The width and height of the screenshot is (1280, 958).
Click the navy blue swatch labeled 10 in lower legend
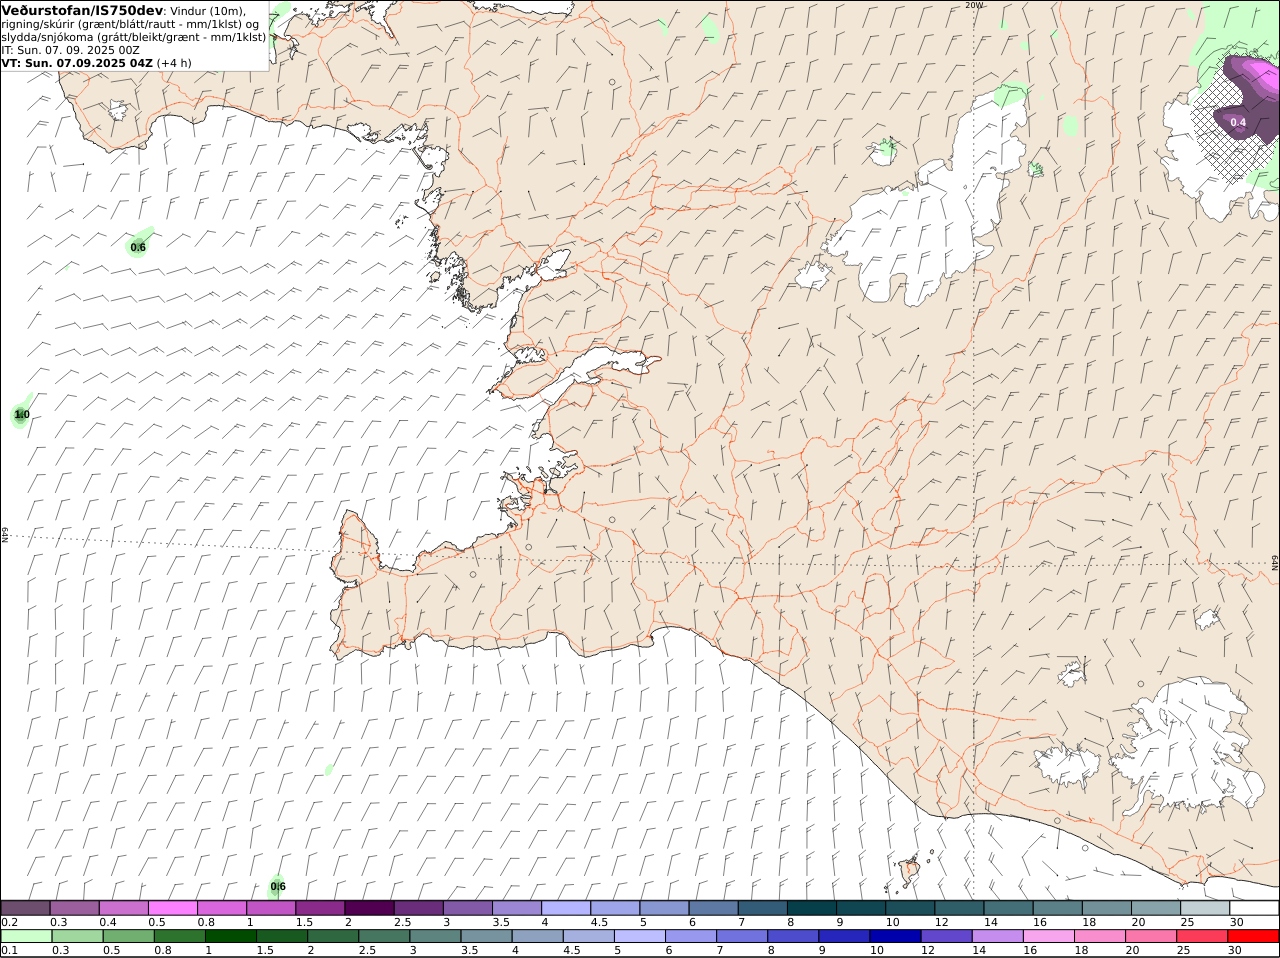coord(896,937)
